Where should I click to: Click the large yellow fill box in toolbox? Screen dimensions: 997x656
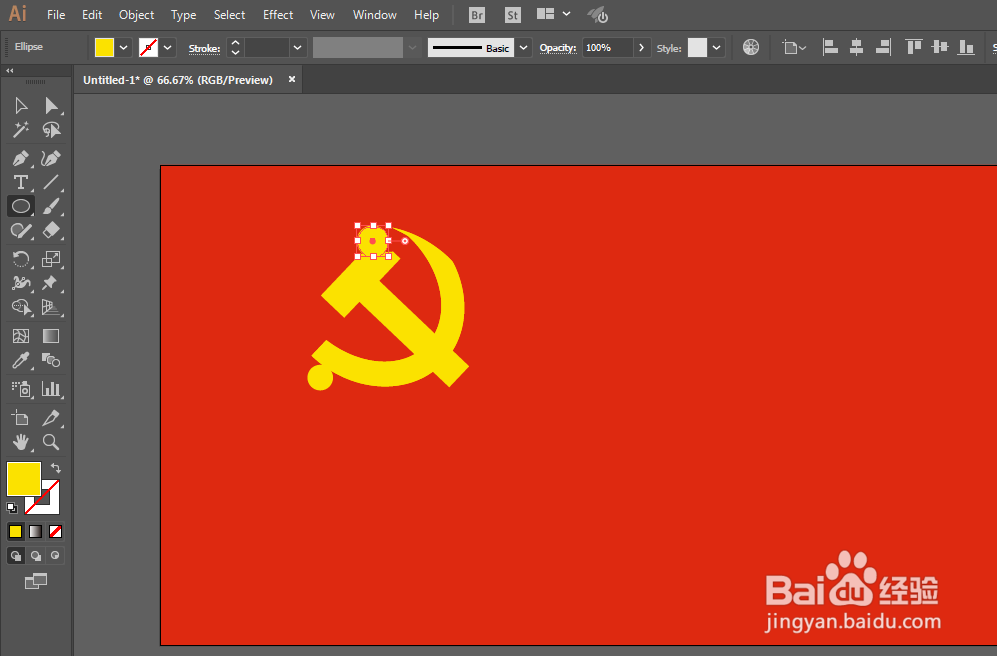click(x=24, y=479)
